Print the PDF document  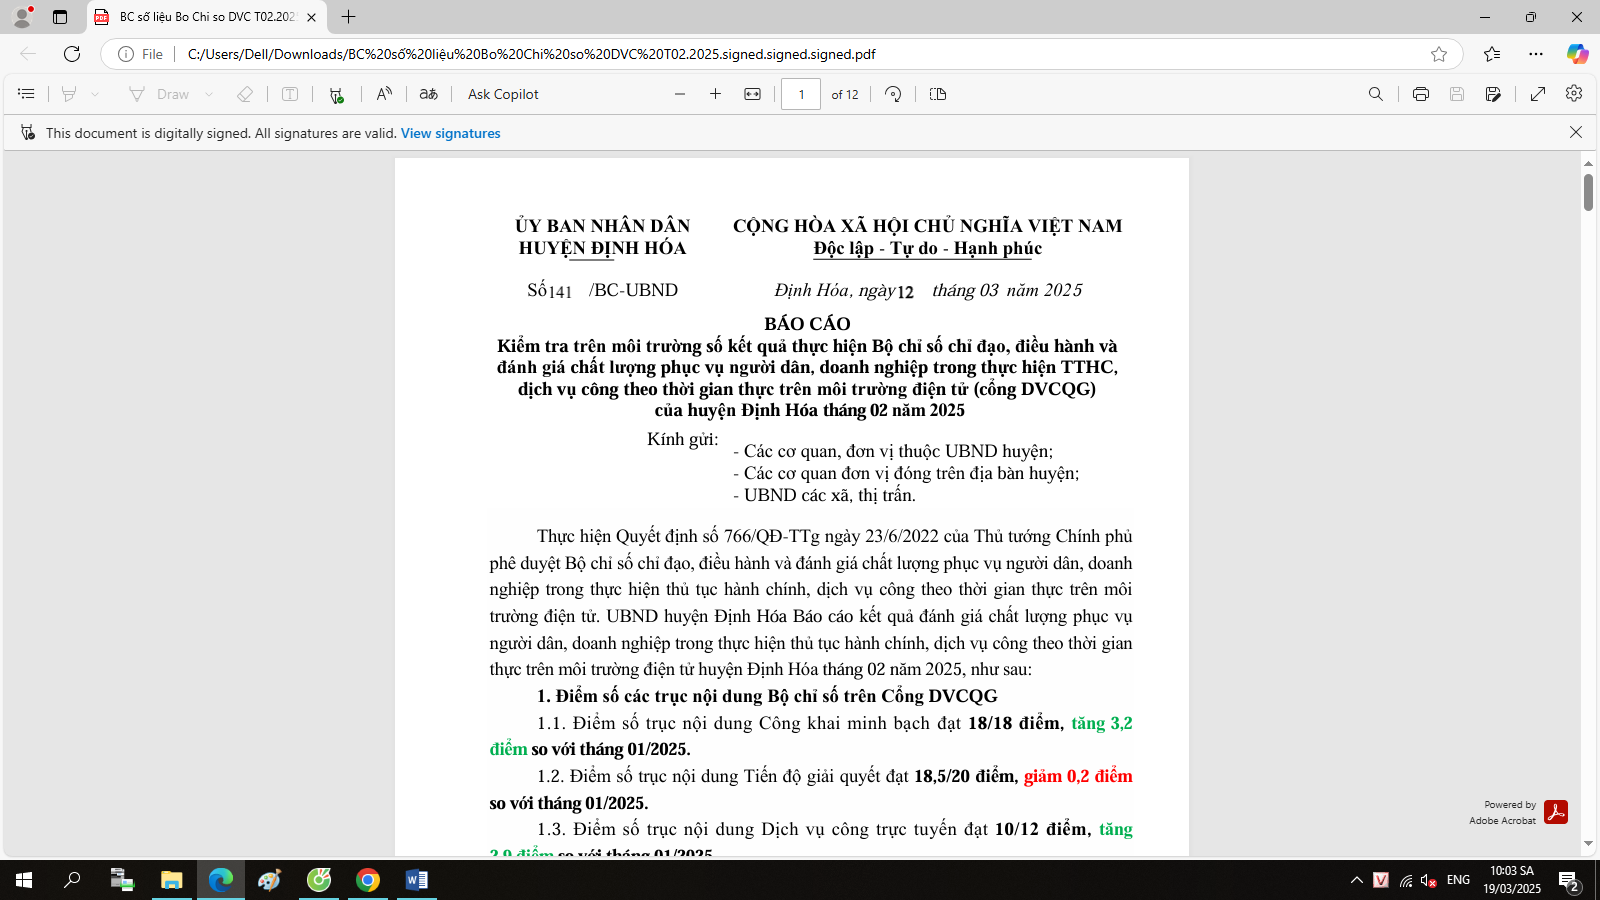(1420, 94)
